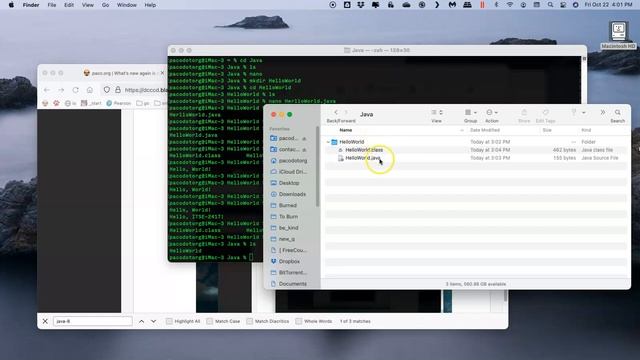Screen dimensions: 640x360
Task: Select Desktop in the Finder sidebar
Action: (x=289, y=183)
